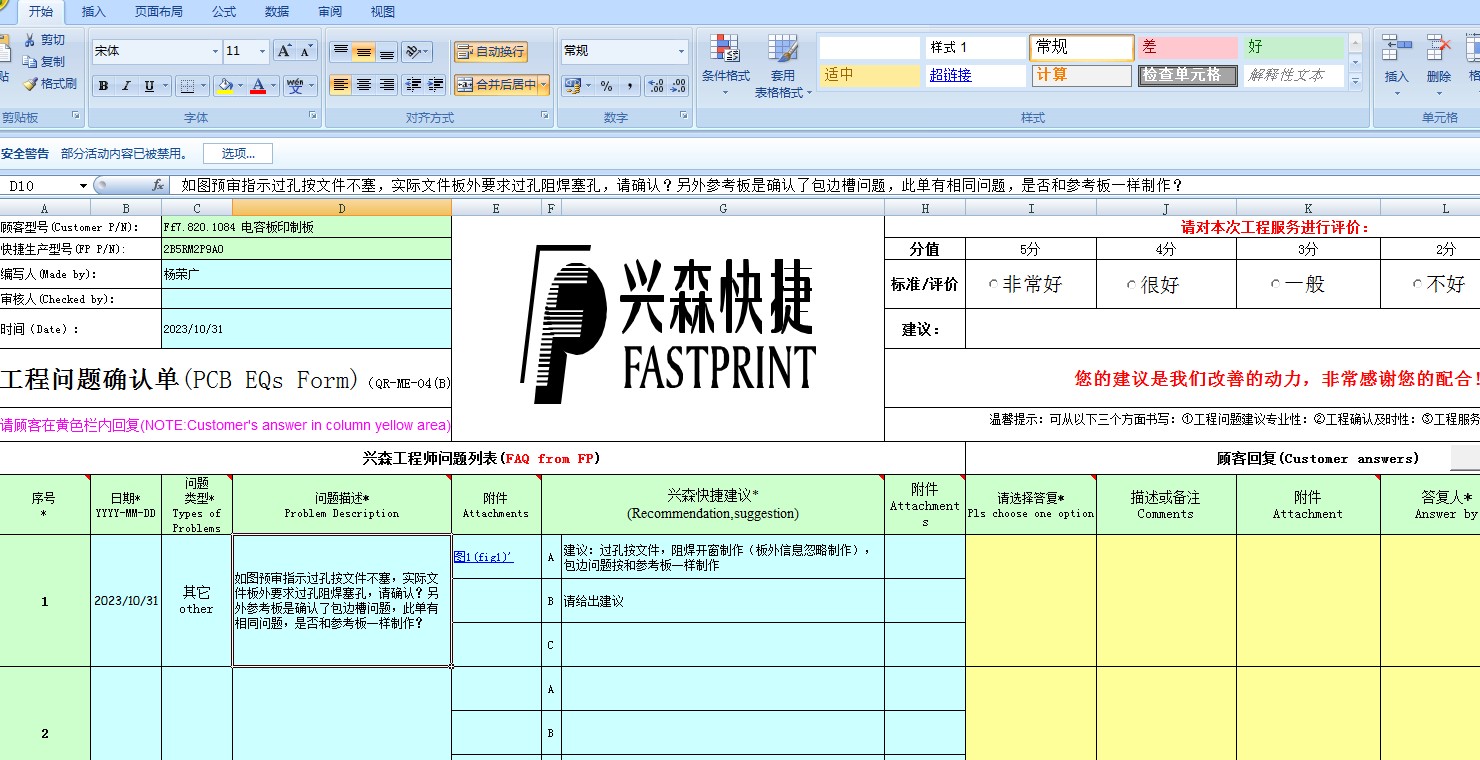Apply the 差 (Bad) red cell style

tap(1187, 47)
